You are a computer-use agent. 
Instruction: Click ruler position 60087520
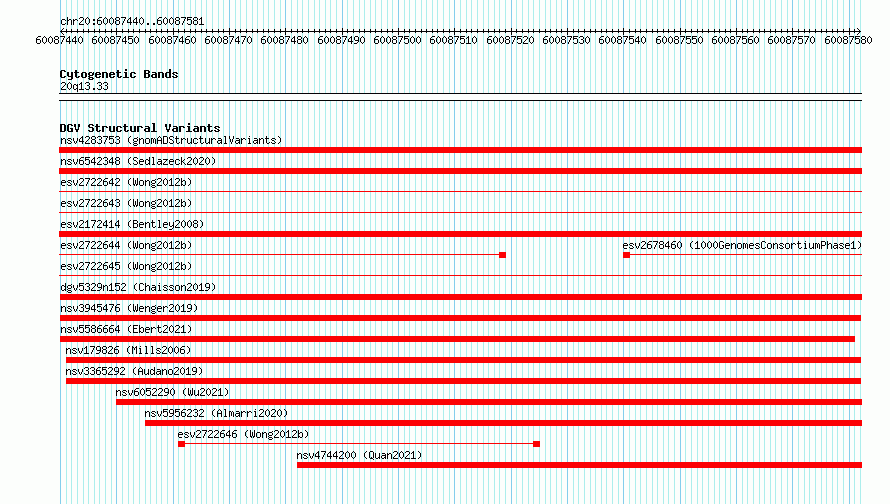pyautogui.click(x=510, y=40)
